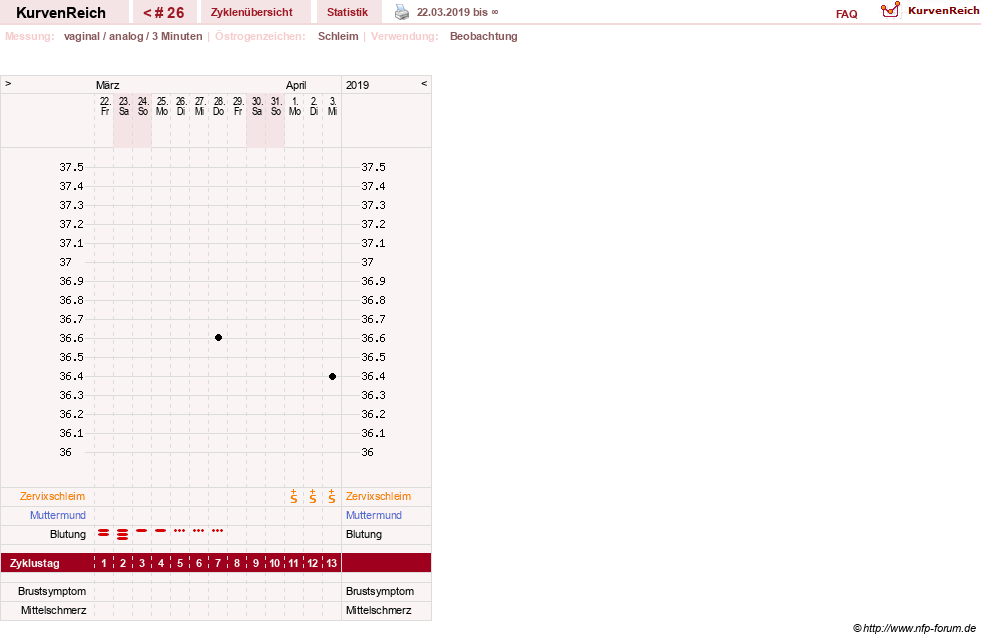Screen dimensions: 981x640
Task: Open the Zyklenübersicht tab
Action: (x=252, y=13)
